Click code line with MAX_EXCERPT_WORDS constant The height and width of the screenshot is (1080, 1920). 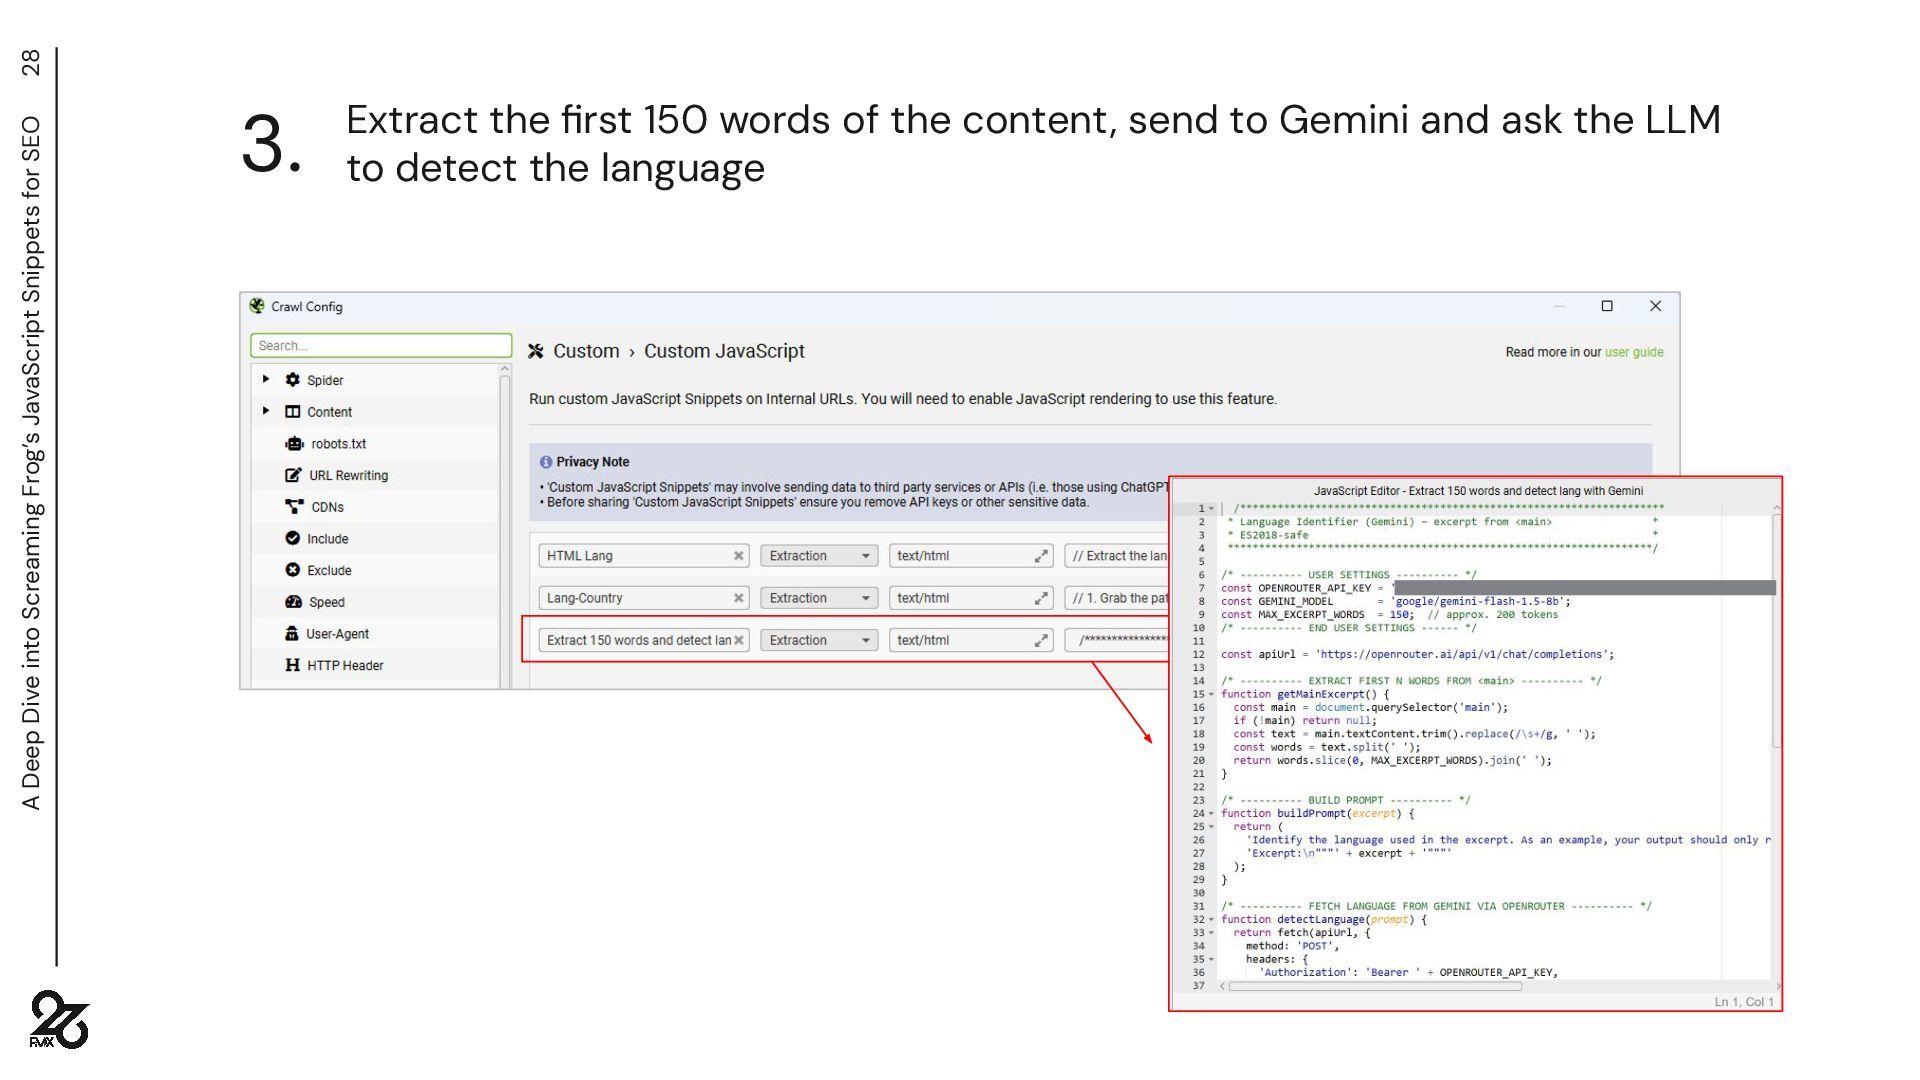[1389, 615]
